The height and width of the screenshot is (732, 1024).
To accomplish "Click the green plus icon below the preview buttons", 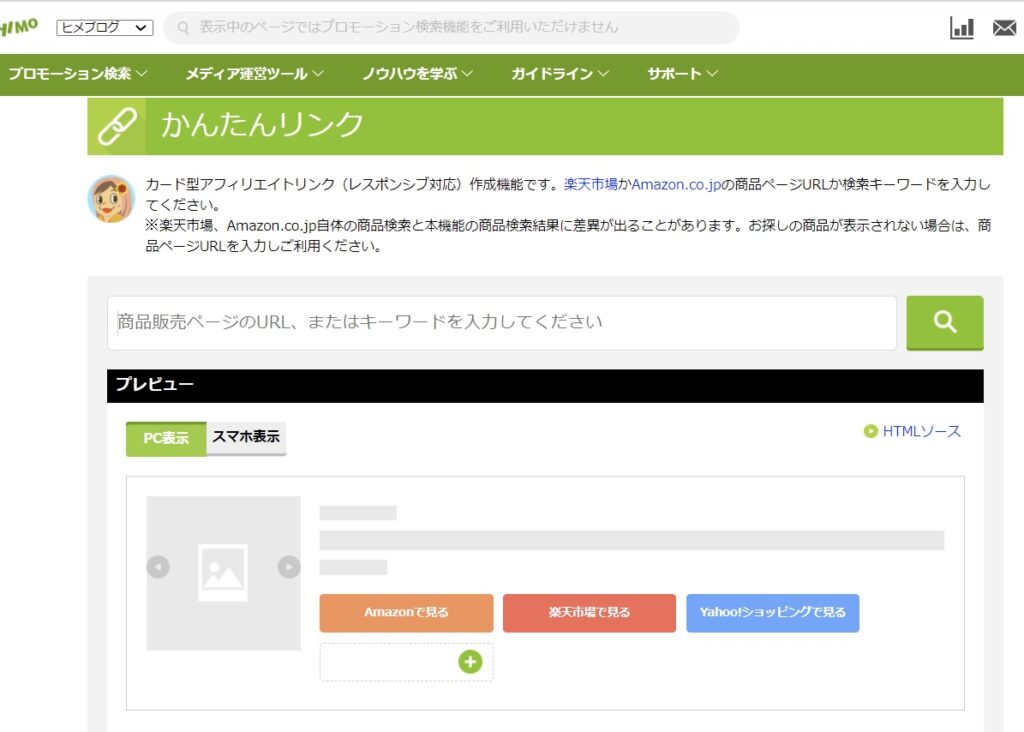I will (x=469, y=662).
